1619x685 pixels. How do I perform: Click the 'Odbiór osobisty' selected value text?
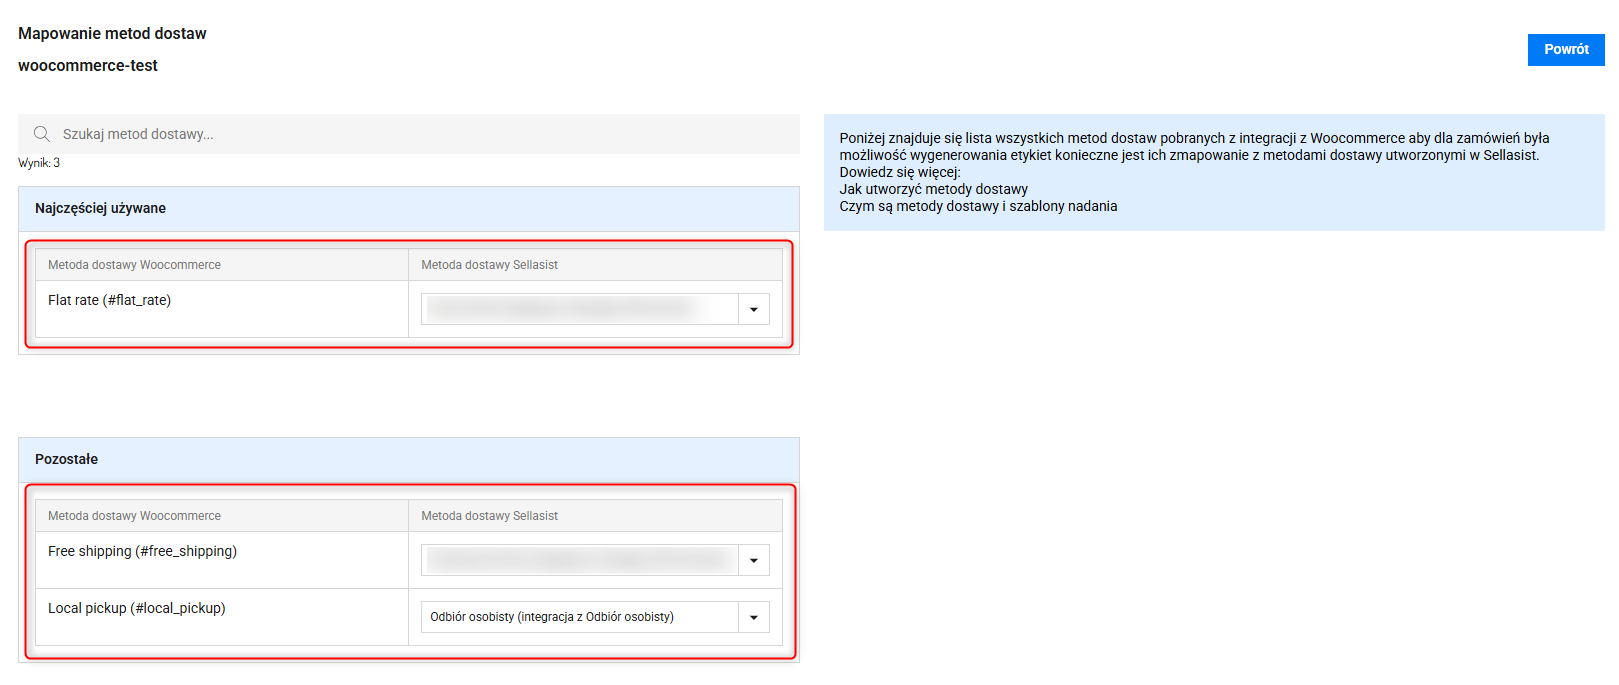[552, 617]
